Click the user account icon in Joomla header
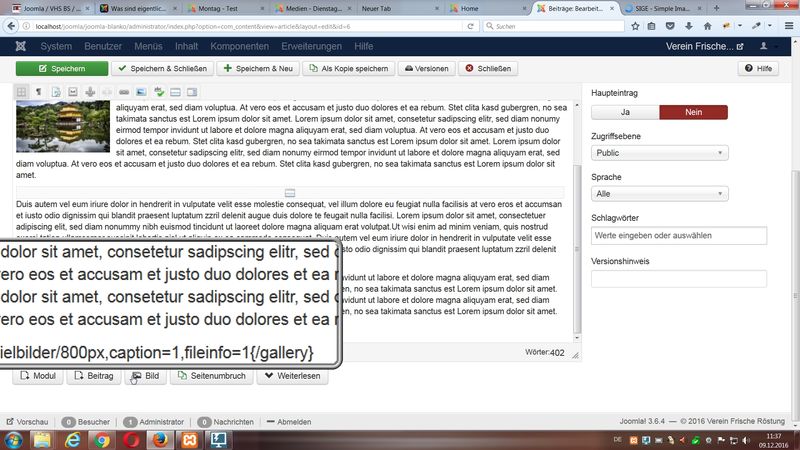Image resolution: width=800 pixels, height=450 pixels. (764, 46)
